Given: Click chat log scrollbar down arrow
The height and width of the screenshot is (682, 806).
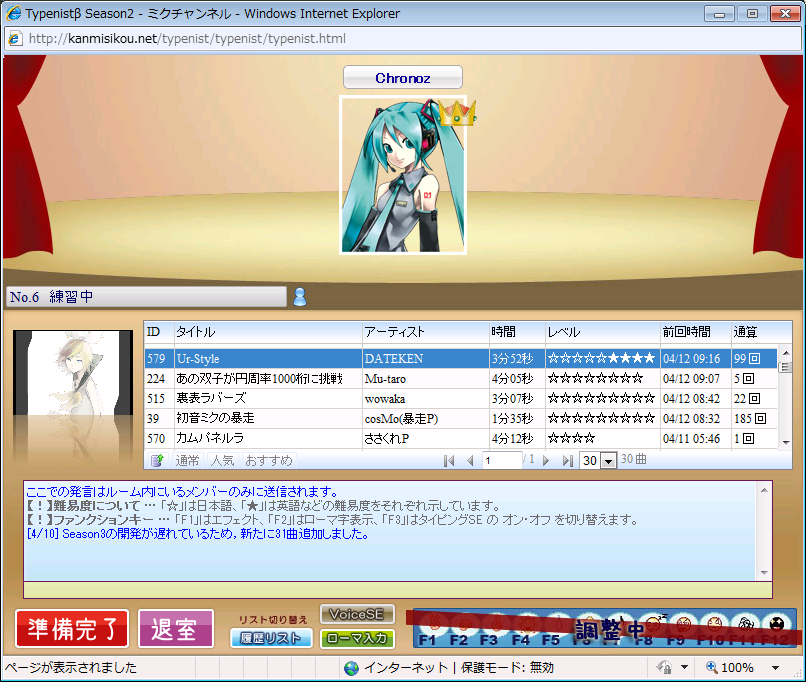Looking at the screenshot, I should pyautogui.click(x=764, y=573).
